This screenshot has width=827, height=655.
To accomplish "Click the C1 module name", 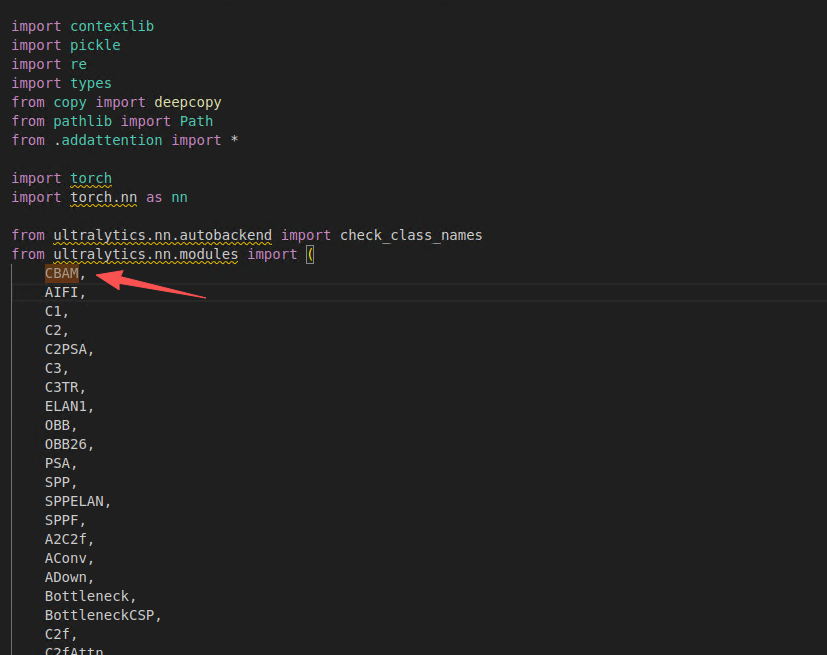I will point(53,311).
